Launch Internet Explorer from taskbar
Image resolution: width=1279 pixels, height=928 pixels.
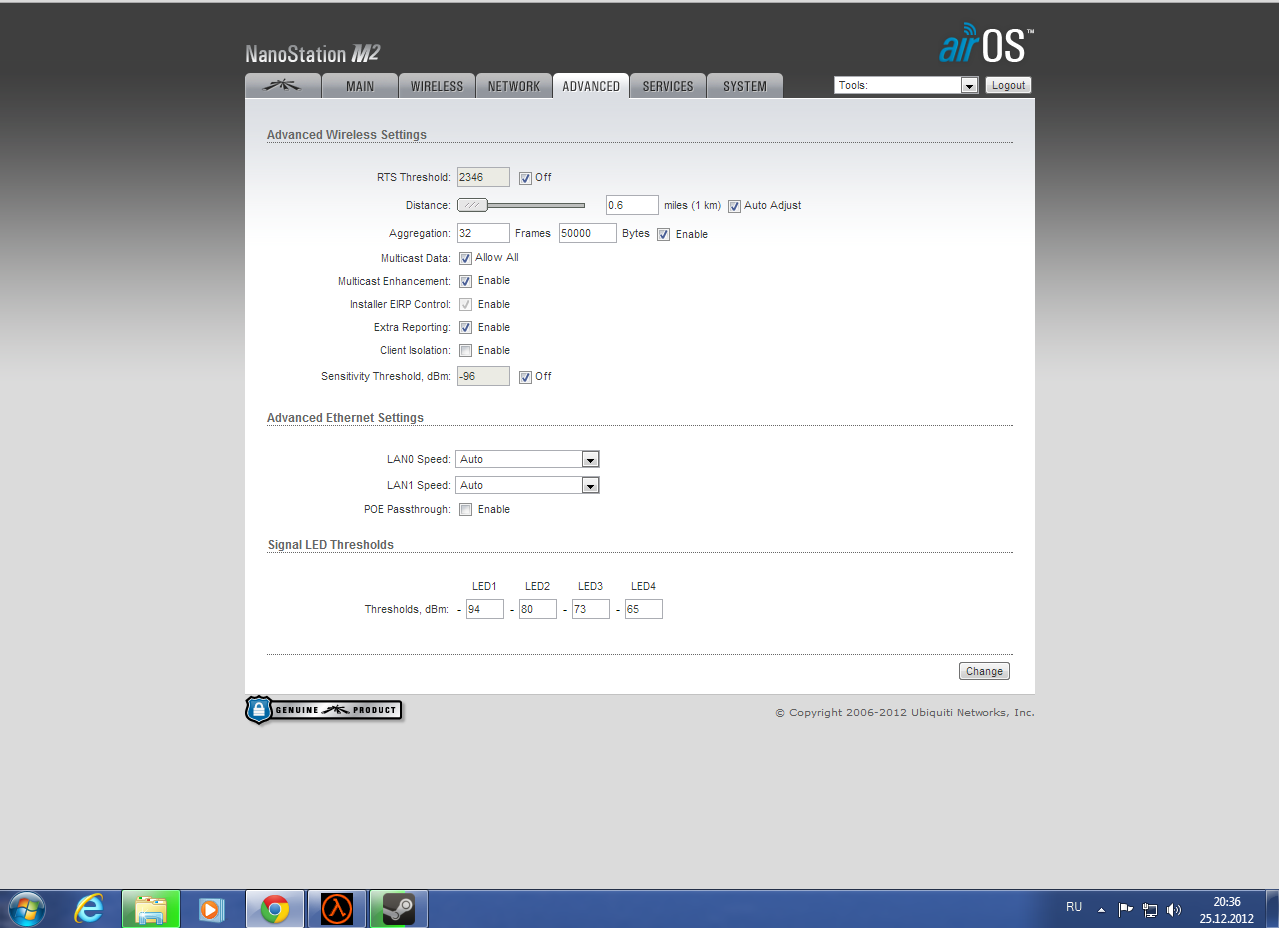click(x=89, y=909)
